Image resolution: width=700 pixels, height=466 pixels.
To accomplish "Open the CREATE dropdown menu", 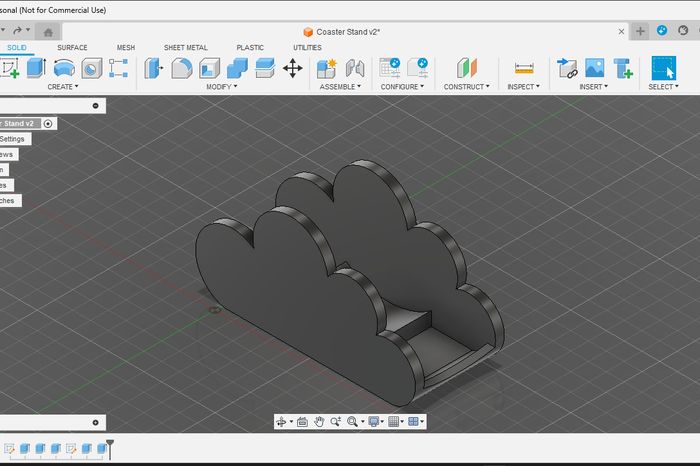I will 62,87.
